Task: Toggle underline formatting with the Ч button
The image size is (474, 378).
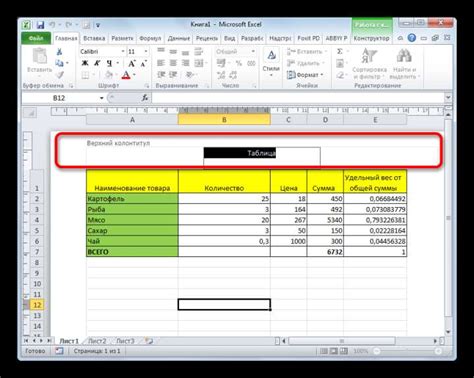Action: pyautogui.click(x=109, y=63)
